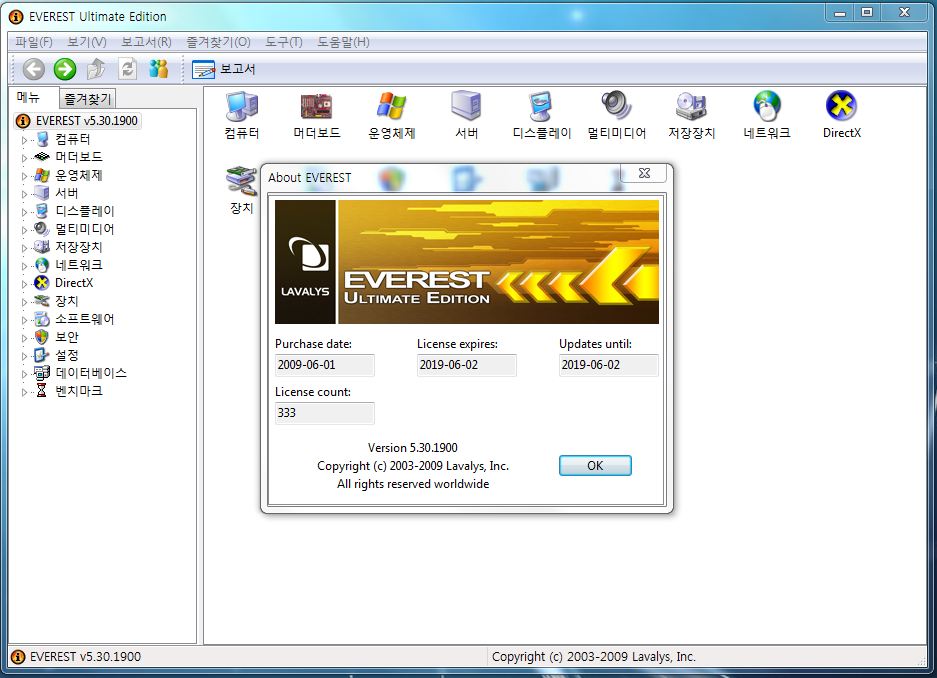
Task: Select the EVEREST v5.30.1900 tree root
Action: [86, 121]
